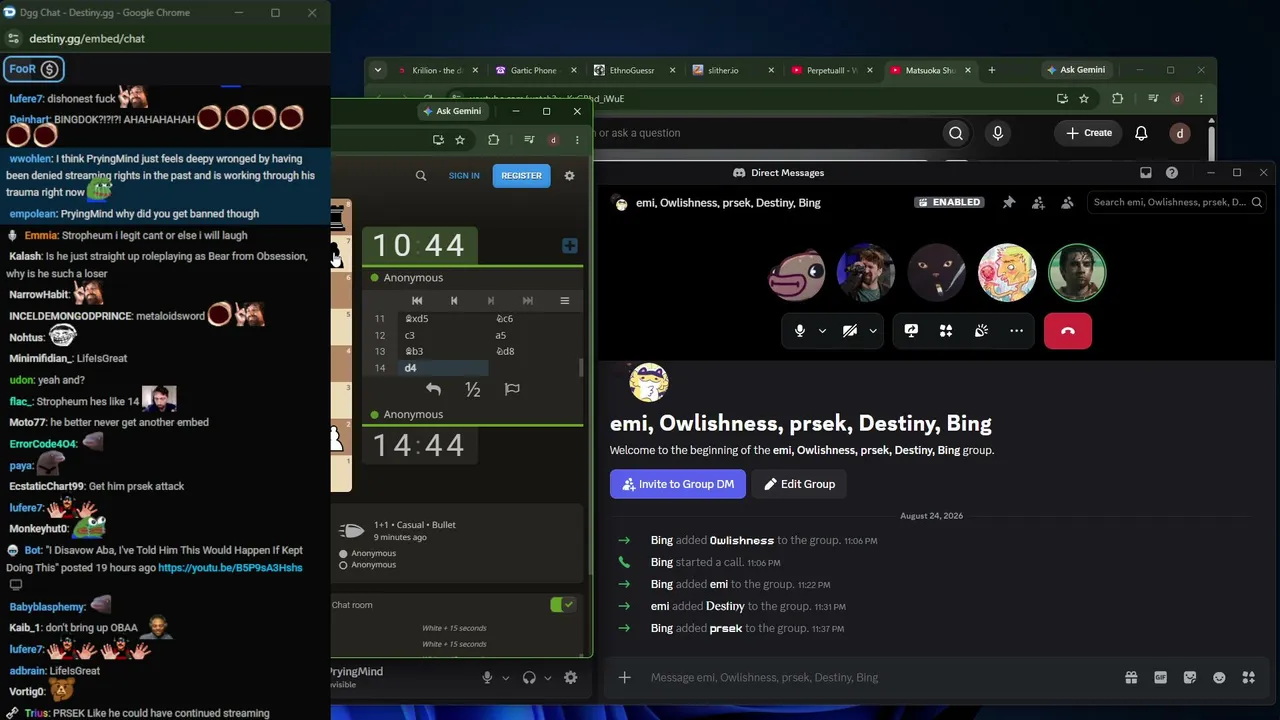
Task: Switch to the Krillion tab
Action: click(436, 70)
